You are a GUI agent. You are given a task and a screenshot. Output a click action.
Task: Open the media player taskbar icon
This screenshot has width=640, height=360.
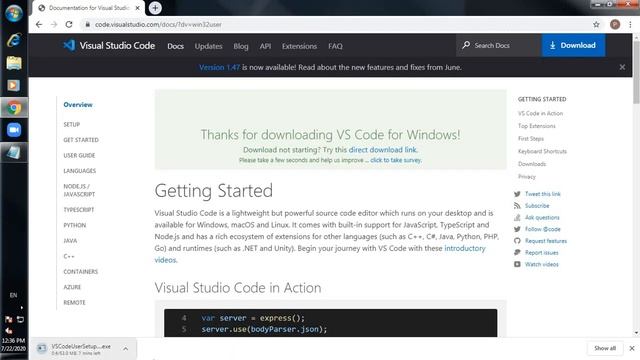tap(14, 85)
